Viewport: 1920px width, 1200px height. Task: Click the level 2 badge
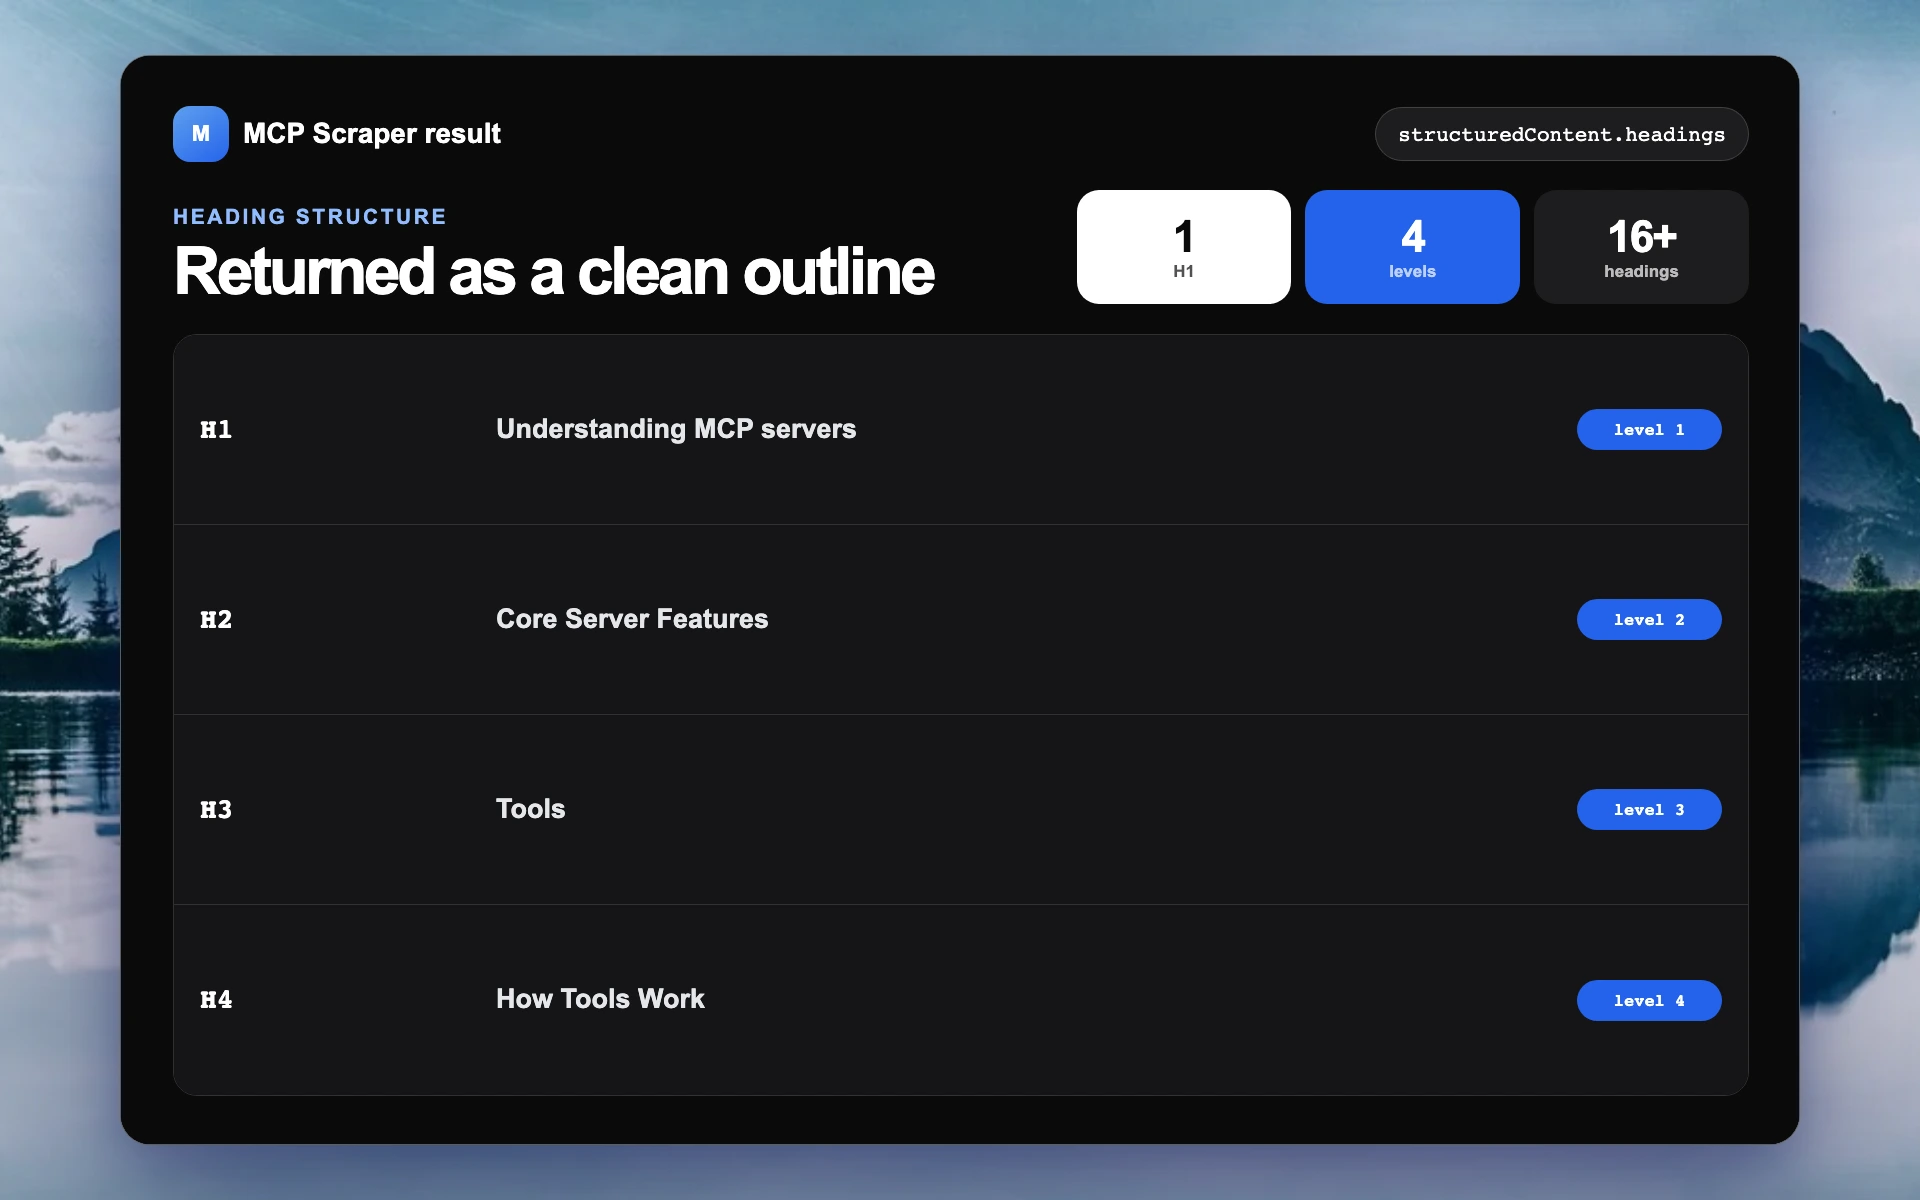[x=1649, y=620]
